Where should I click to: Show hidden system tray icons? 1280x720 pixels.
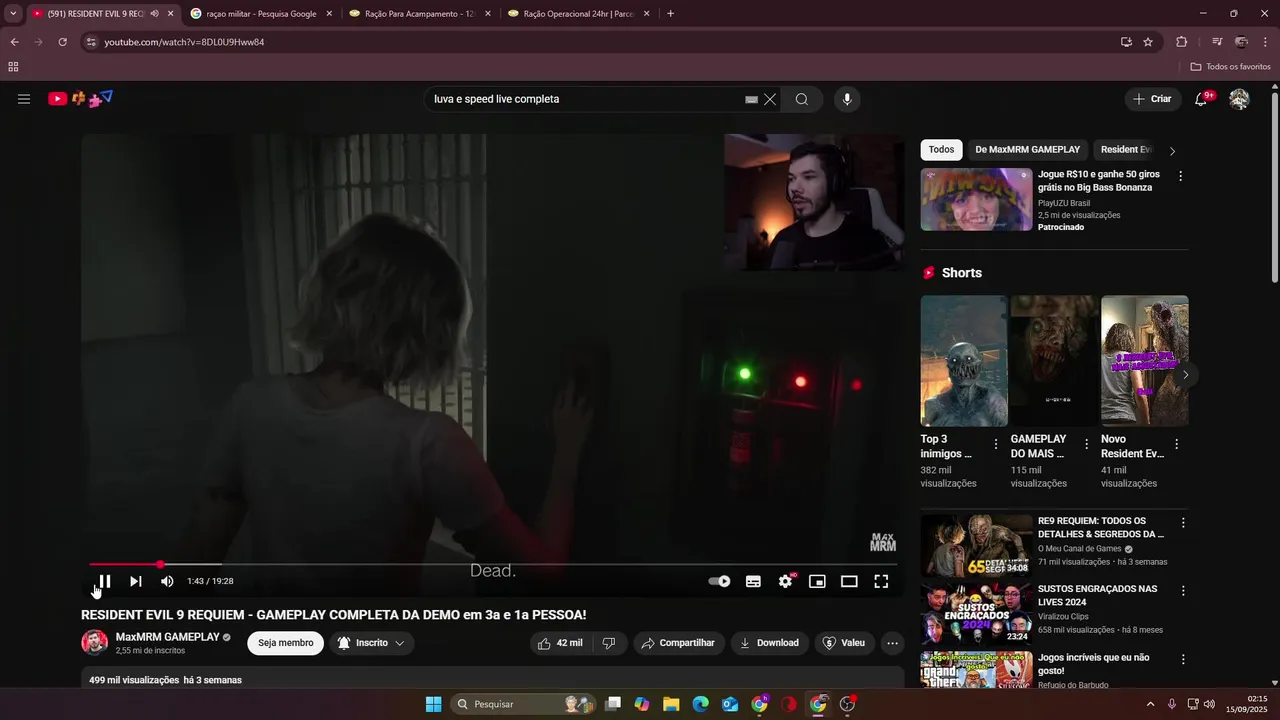[x=1150, y=704]
